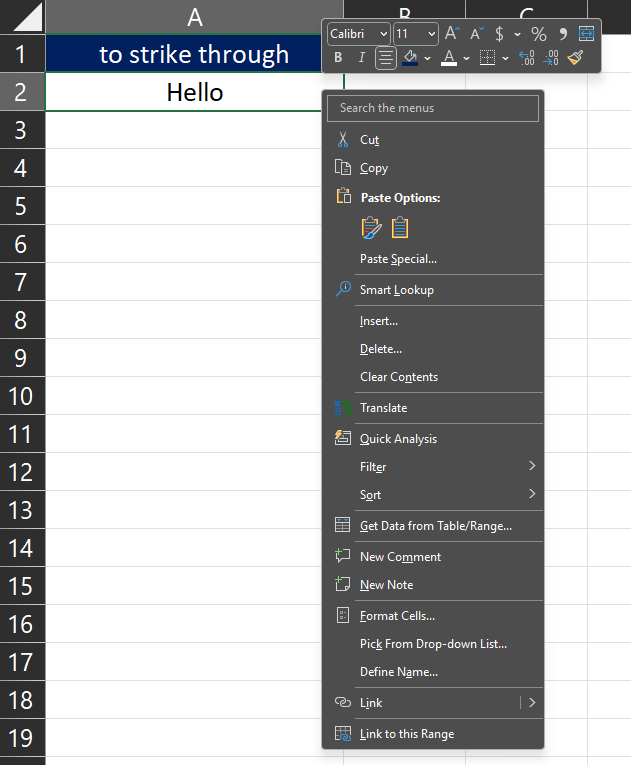The height and width of the screenshot is (765, 631).
Task: Click the Increase Font Size icon
Action: pyautogui.click(x=452, y=34)
